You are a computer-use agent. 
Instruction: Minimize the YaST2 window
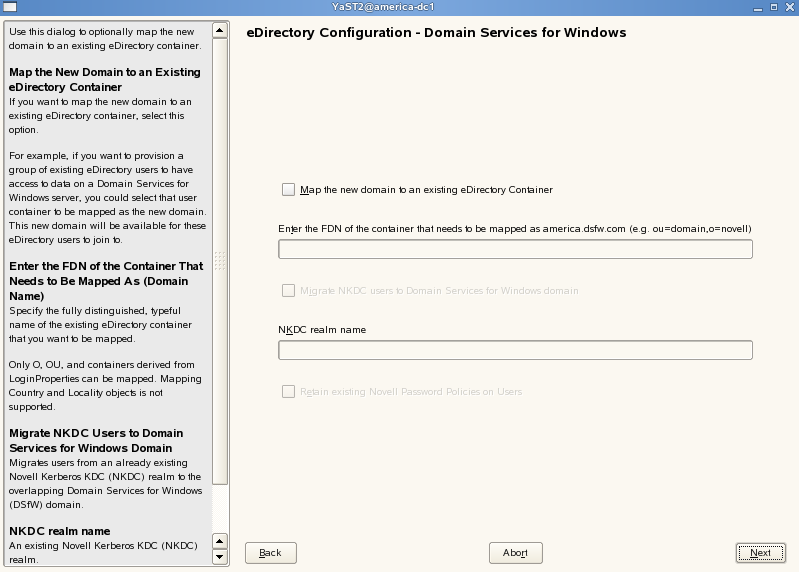pyautogui.click(x=758, y=8)
